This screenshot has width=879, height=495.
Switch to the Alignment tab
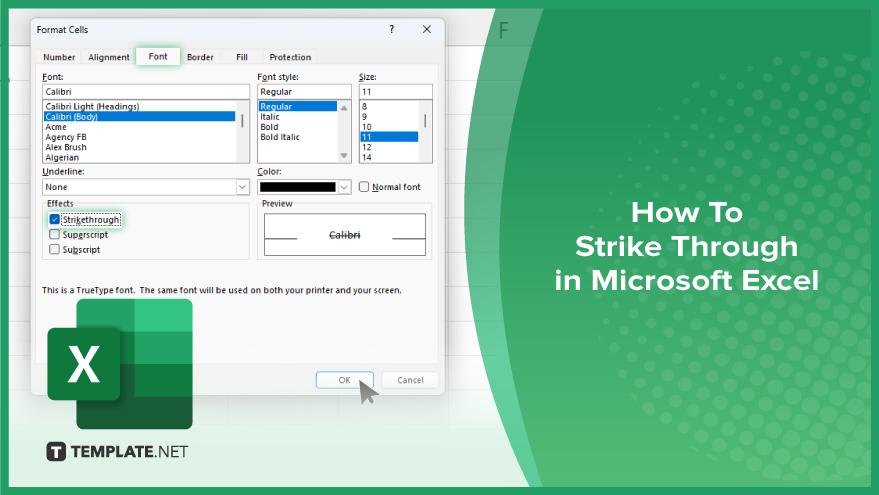pyautogui.click(x=109, y=57)
